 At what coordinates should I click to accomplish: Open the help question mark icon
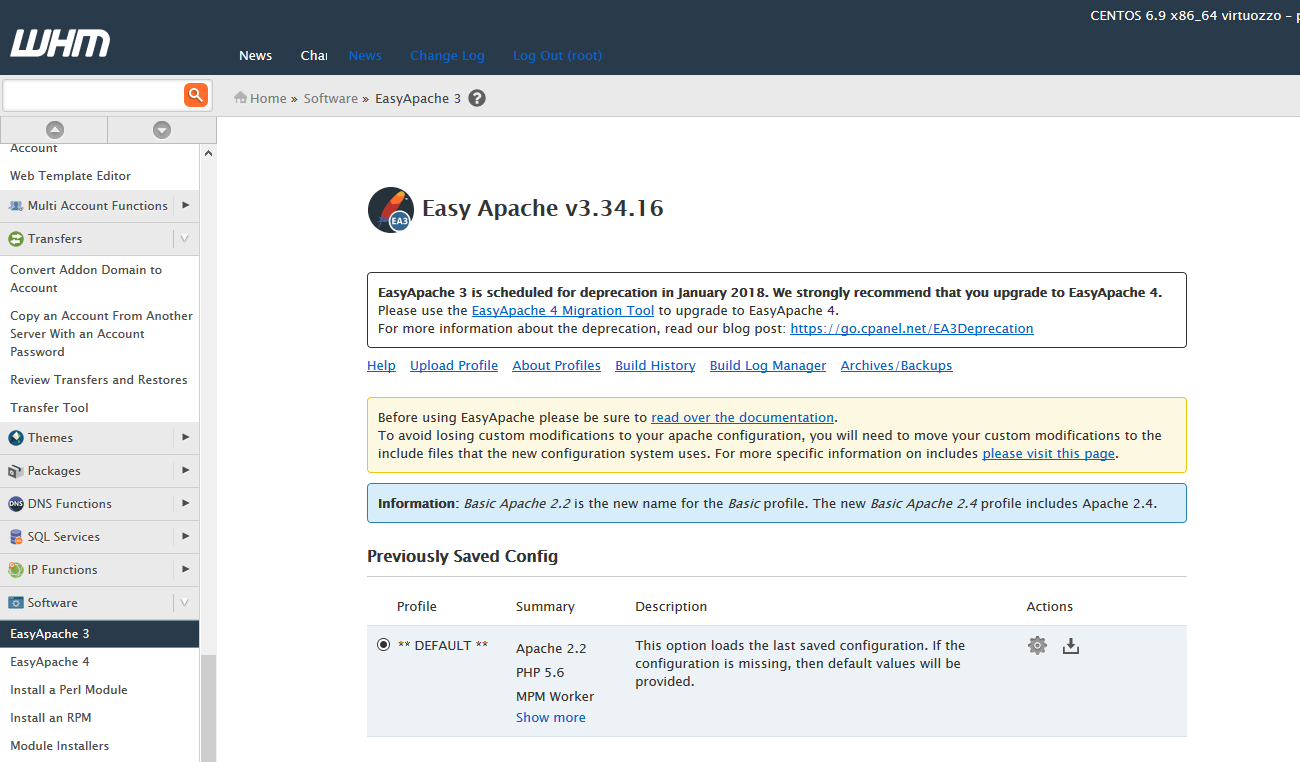point(477,98)
